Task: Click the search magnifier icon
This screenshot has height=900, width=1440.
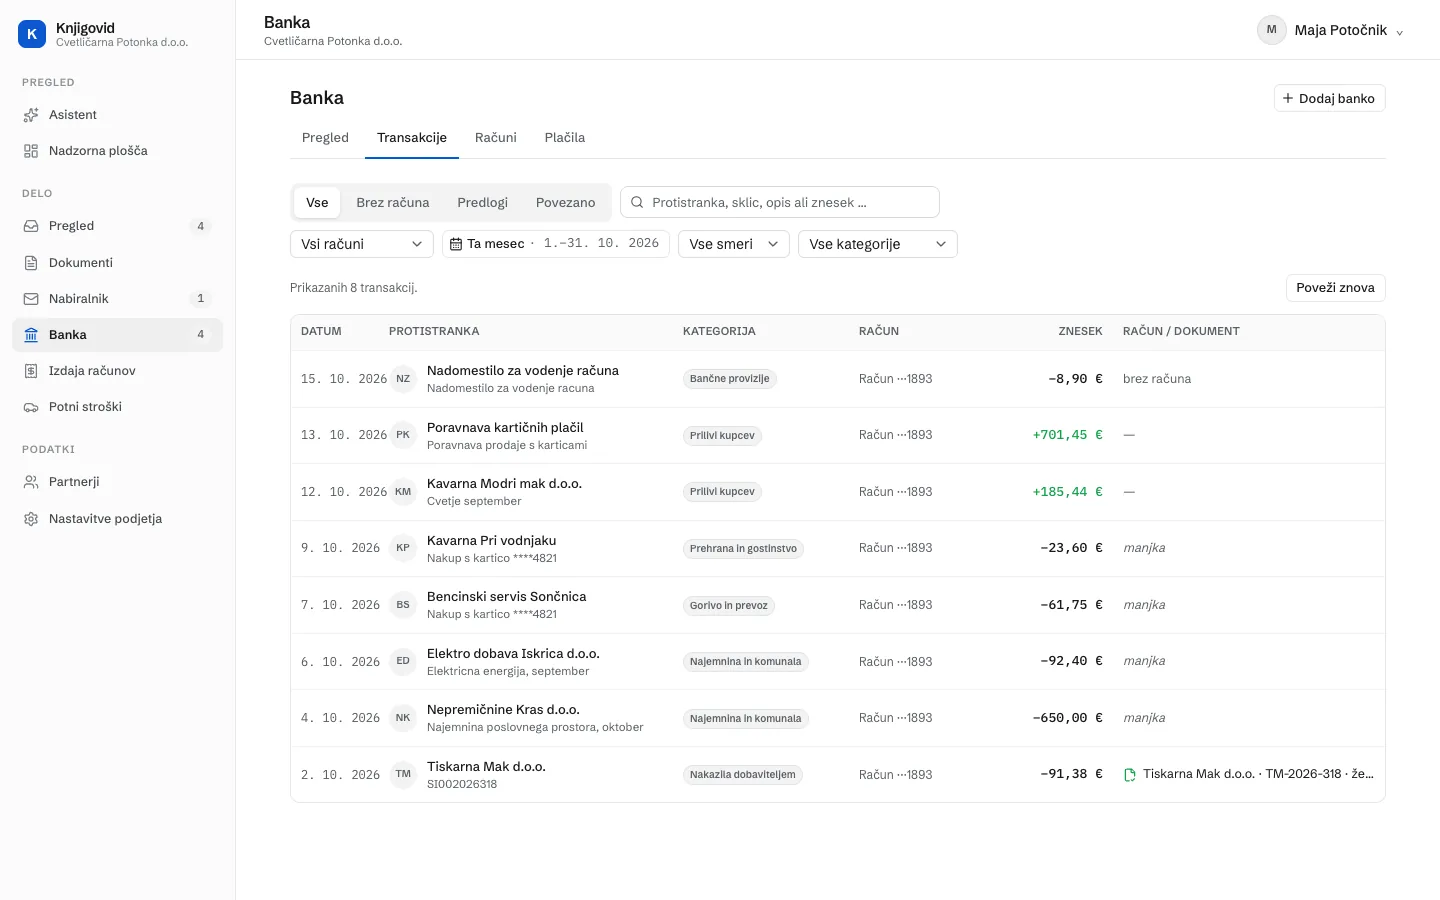Action: 637,202
